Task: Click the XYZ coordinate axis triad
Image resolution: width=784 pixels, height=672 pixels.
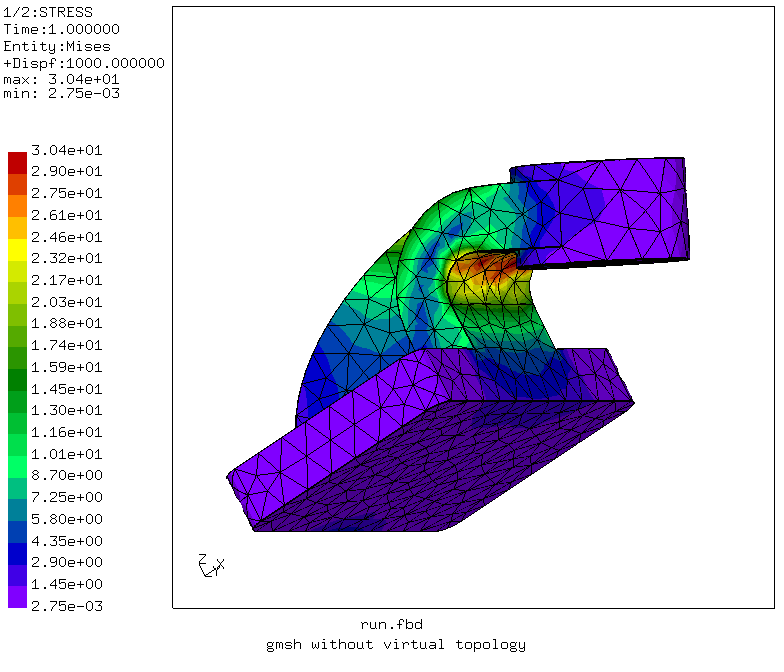Action: click(212, 565)
